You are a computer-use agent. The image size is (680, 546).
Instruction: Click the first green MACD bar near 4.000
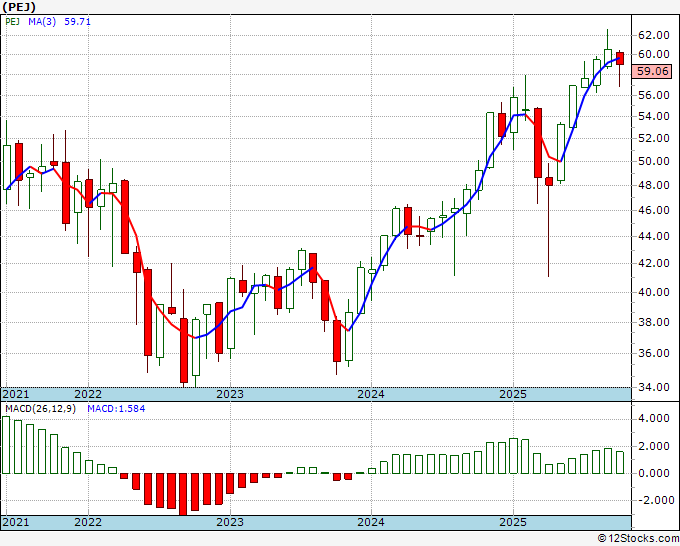coord(6,445)
